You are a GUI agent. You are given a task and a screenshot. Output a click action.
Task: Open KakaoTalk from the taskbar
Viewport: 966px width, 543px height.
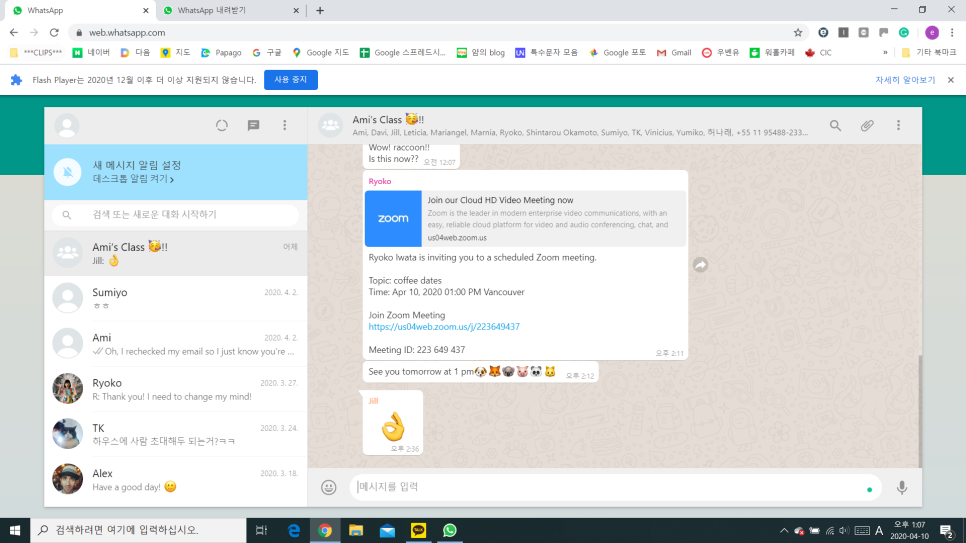pos(418,531)
